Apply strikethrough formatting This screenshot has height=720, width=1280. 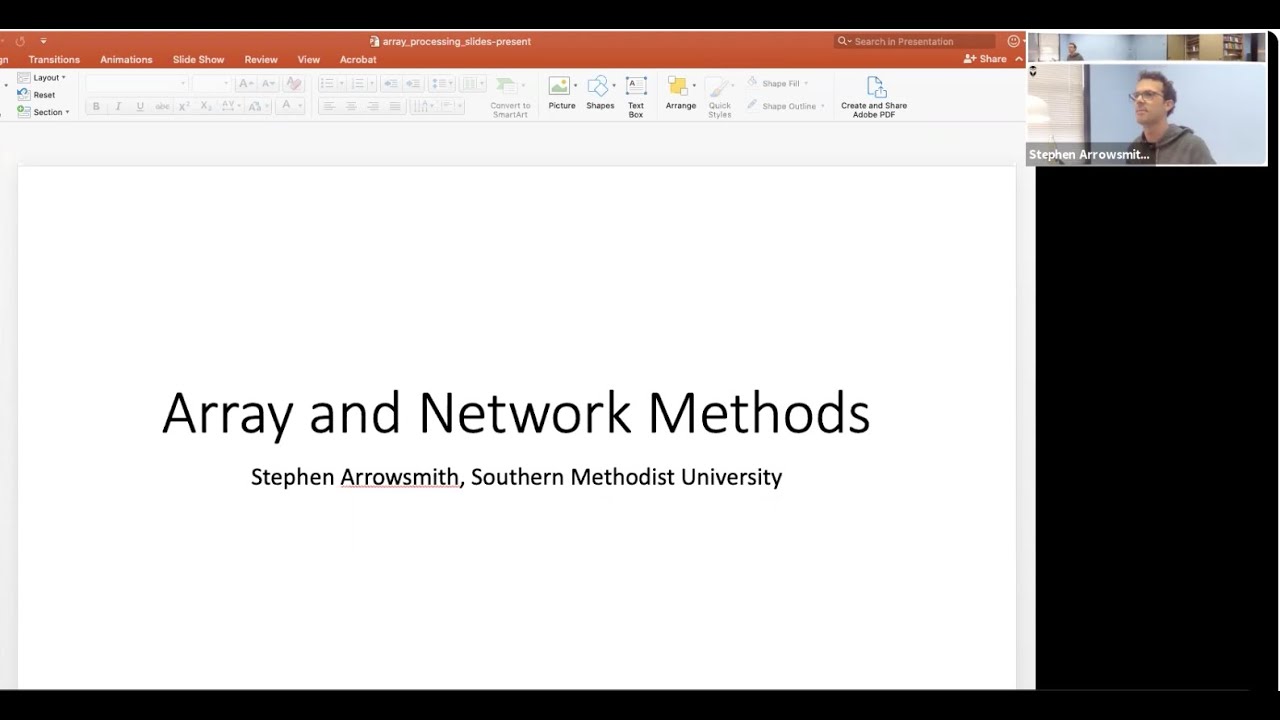pyautogui.click(x=162, y=106)
